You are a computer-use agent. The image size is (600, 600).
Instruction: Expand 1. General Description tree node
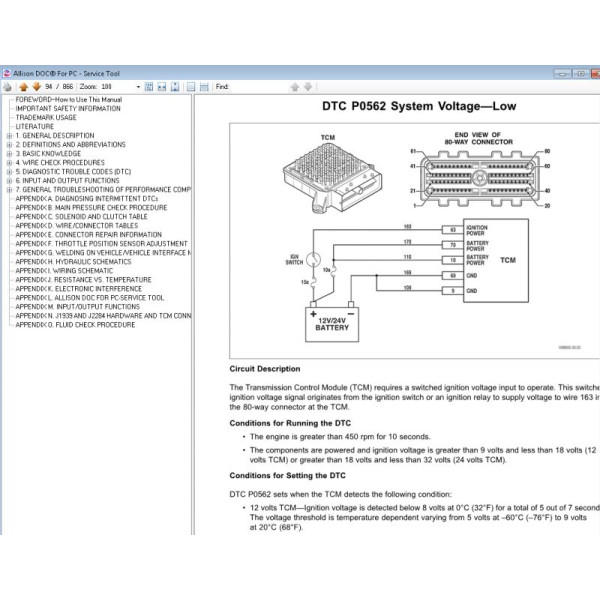tap(9, 135)
